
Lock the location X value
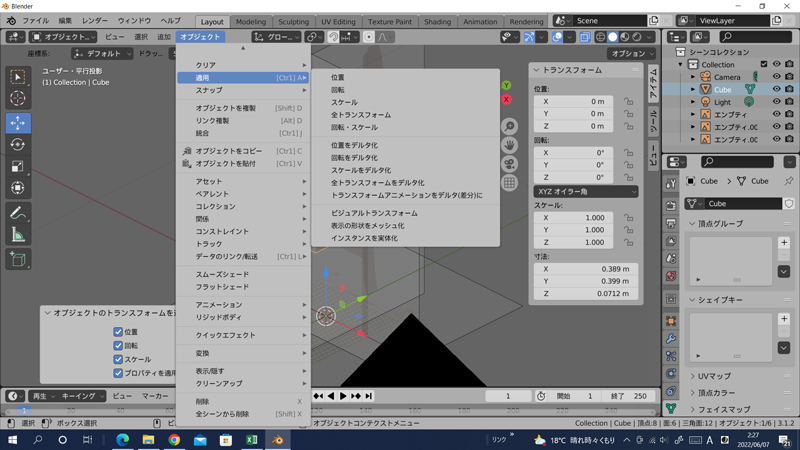(x=629, y=102)
